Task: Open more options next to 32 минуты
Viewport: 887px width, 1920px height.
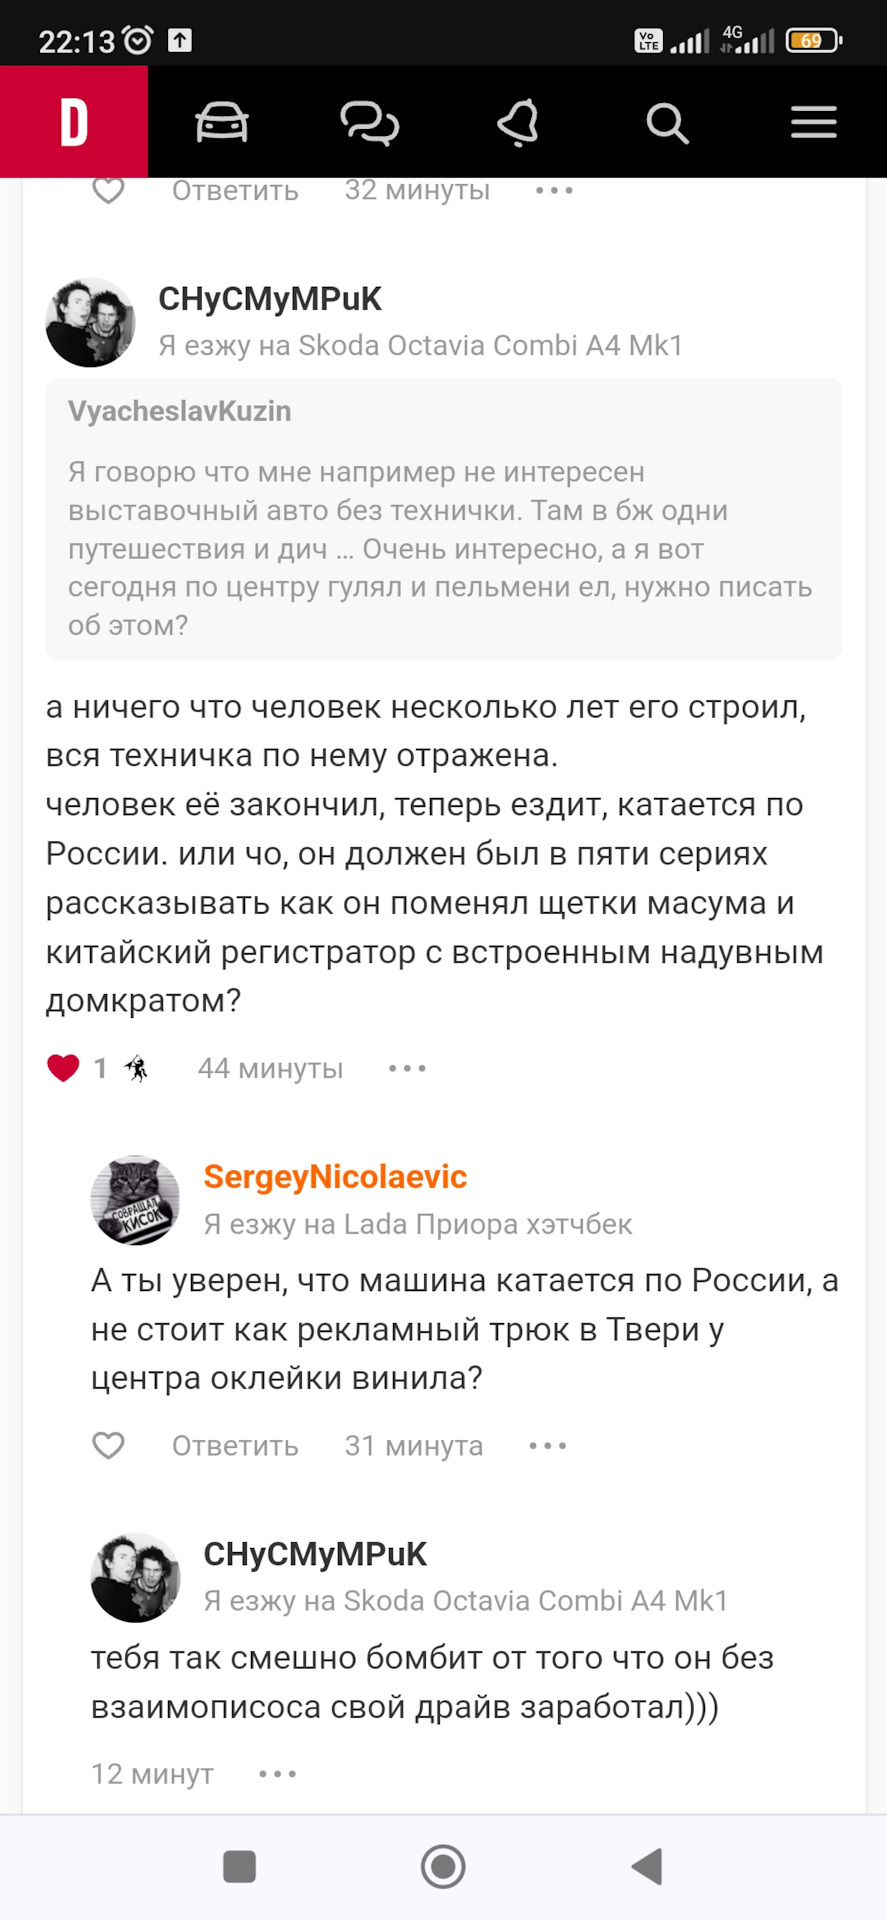Action: 554,190
